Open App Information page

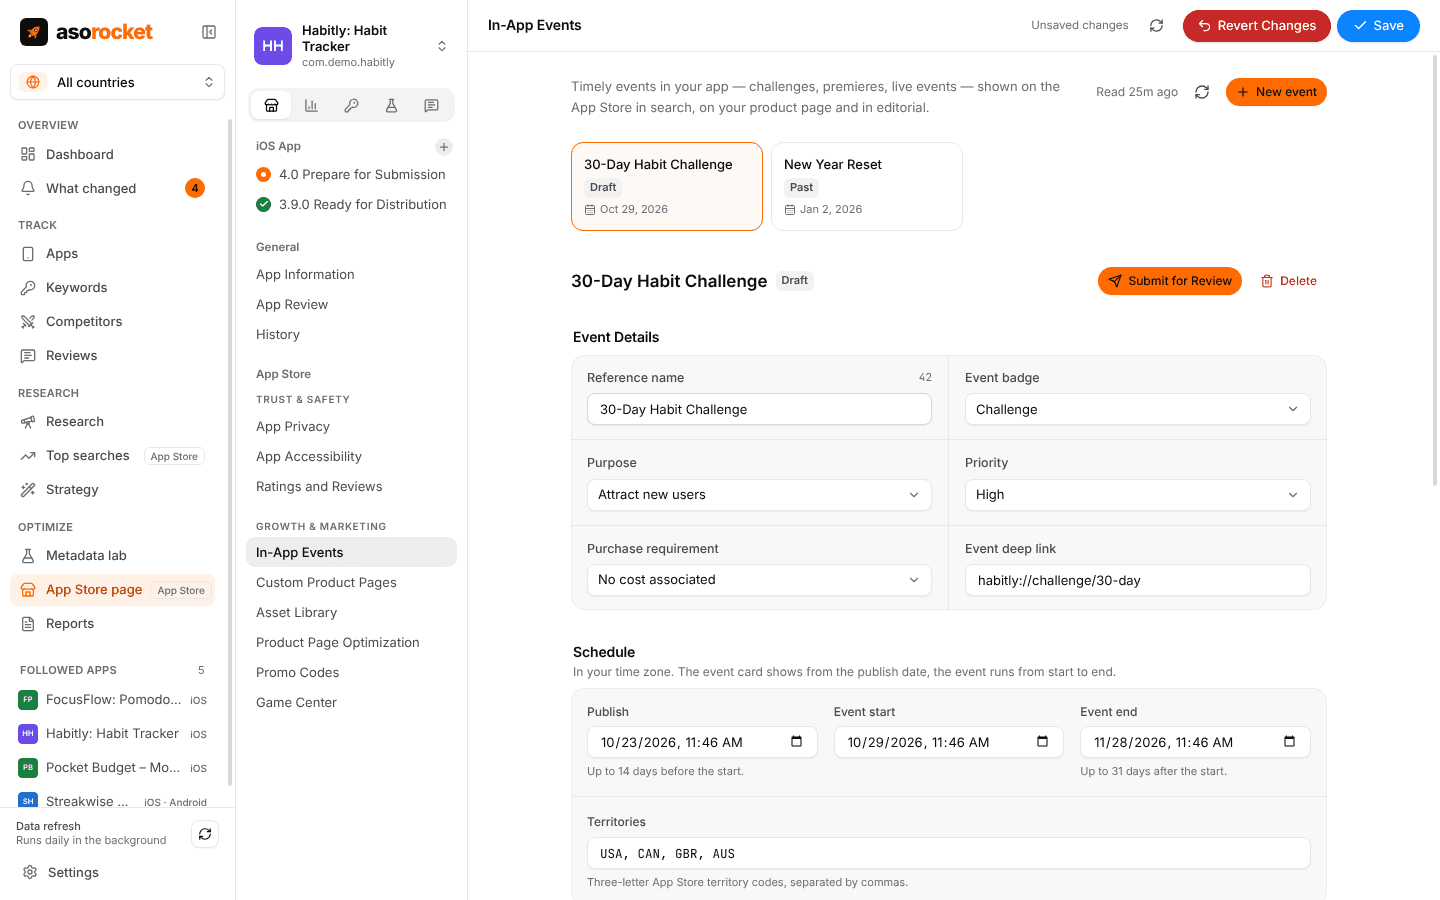coord(351,274)
